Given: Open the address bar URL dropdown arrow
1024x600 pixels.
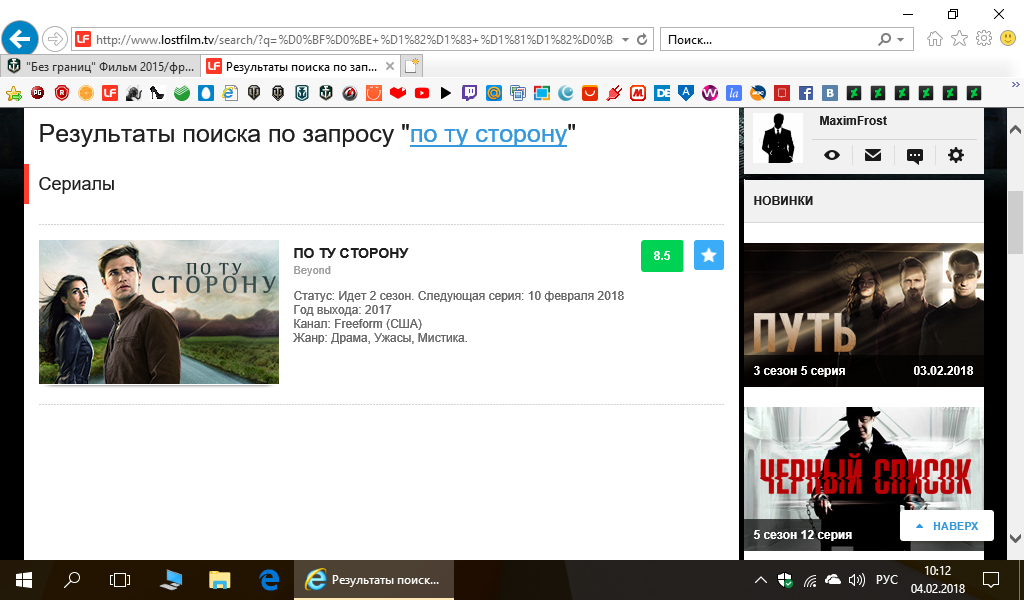Looking at the screenshot, I should coord(625,39).
